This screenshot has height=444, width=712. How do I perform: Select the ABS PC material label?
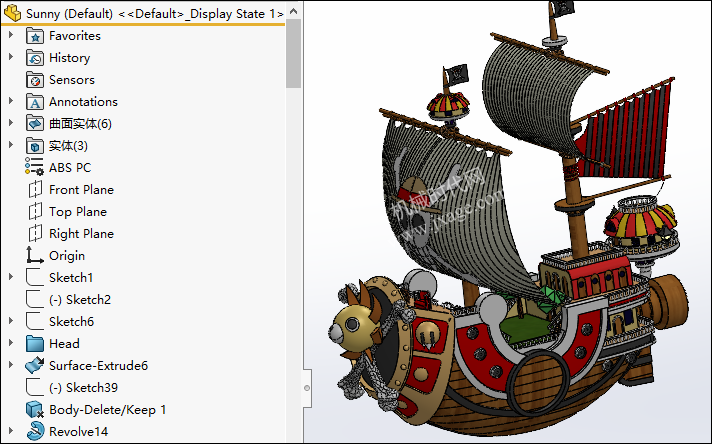coord(70,168)
